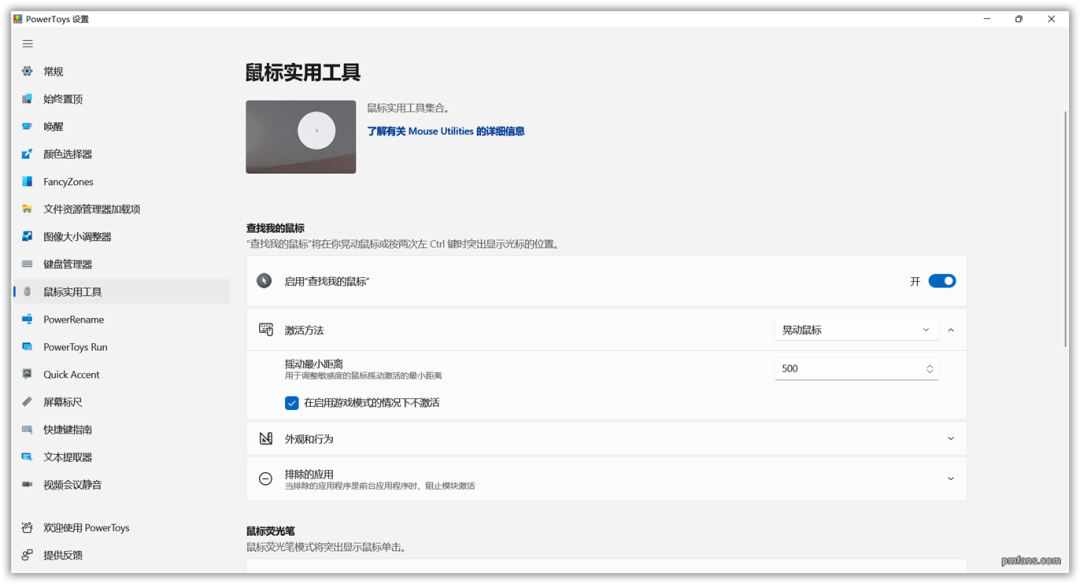Click the 文本提取器 icon

pos(27,457)
